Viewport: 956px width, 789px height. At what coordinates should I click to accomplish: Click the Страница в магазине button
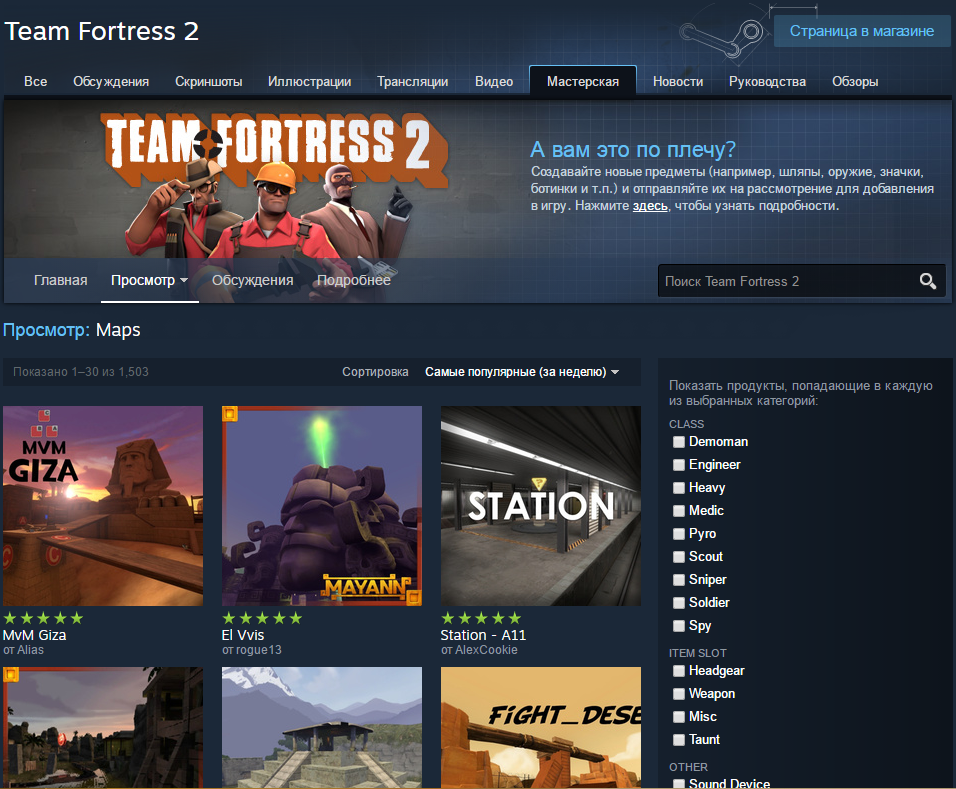click(x=861, y=31)
